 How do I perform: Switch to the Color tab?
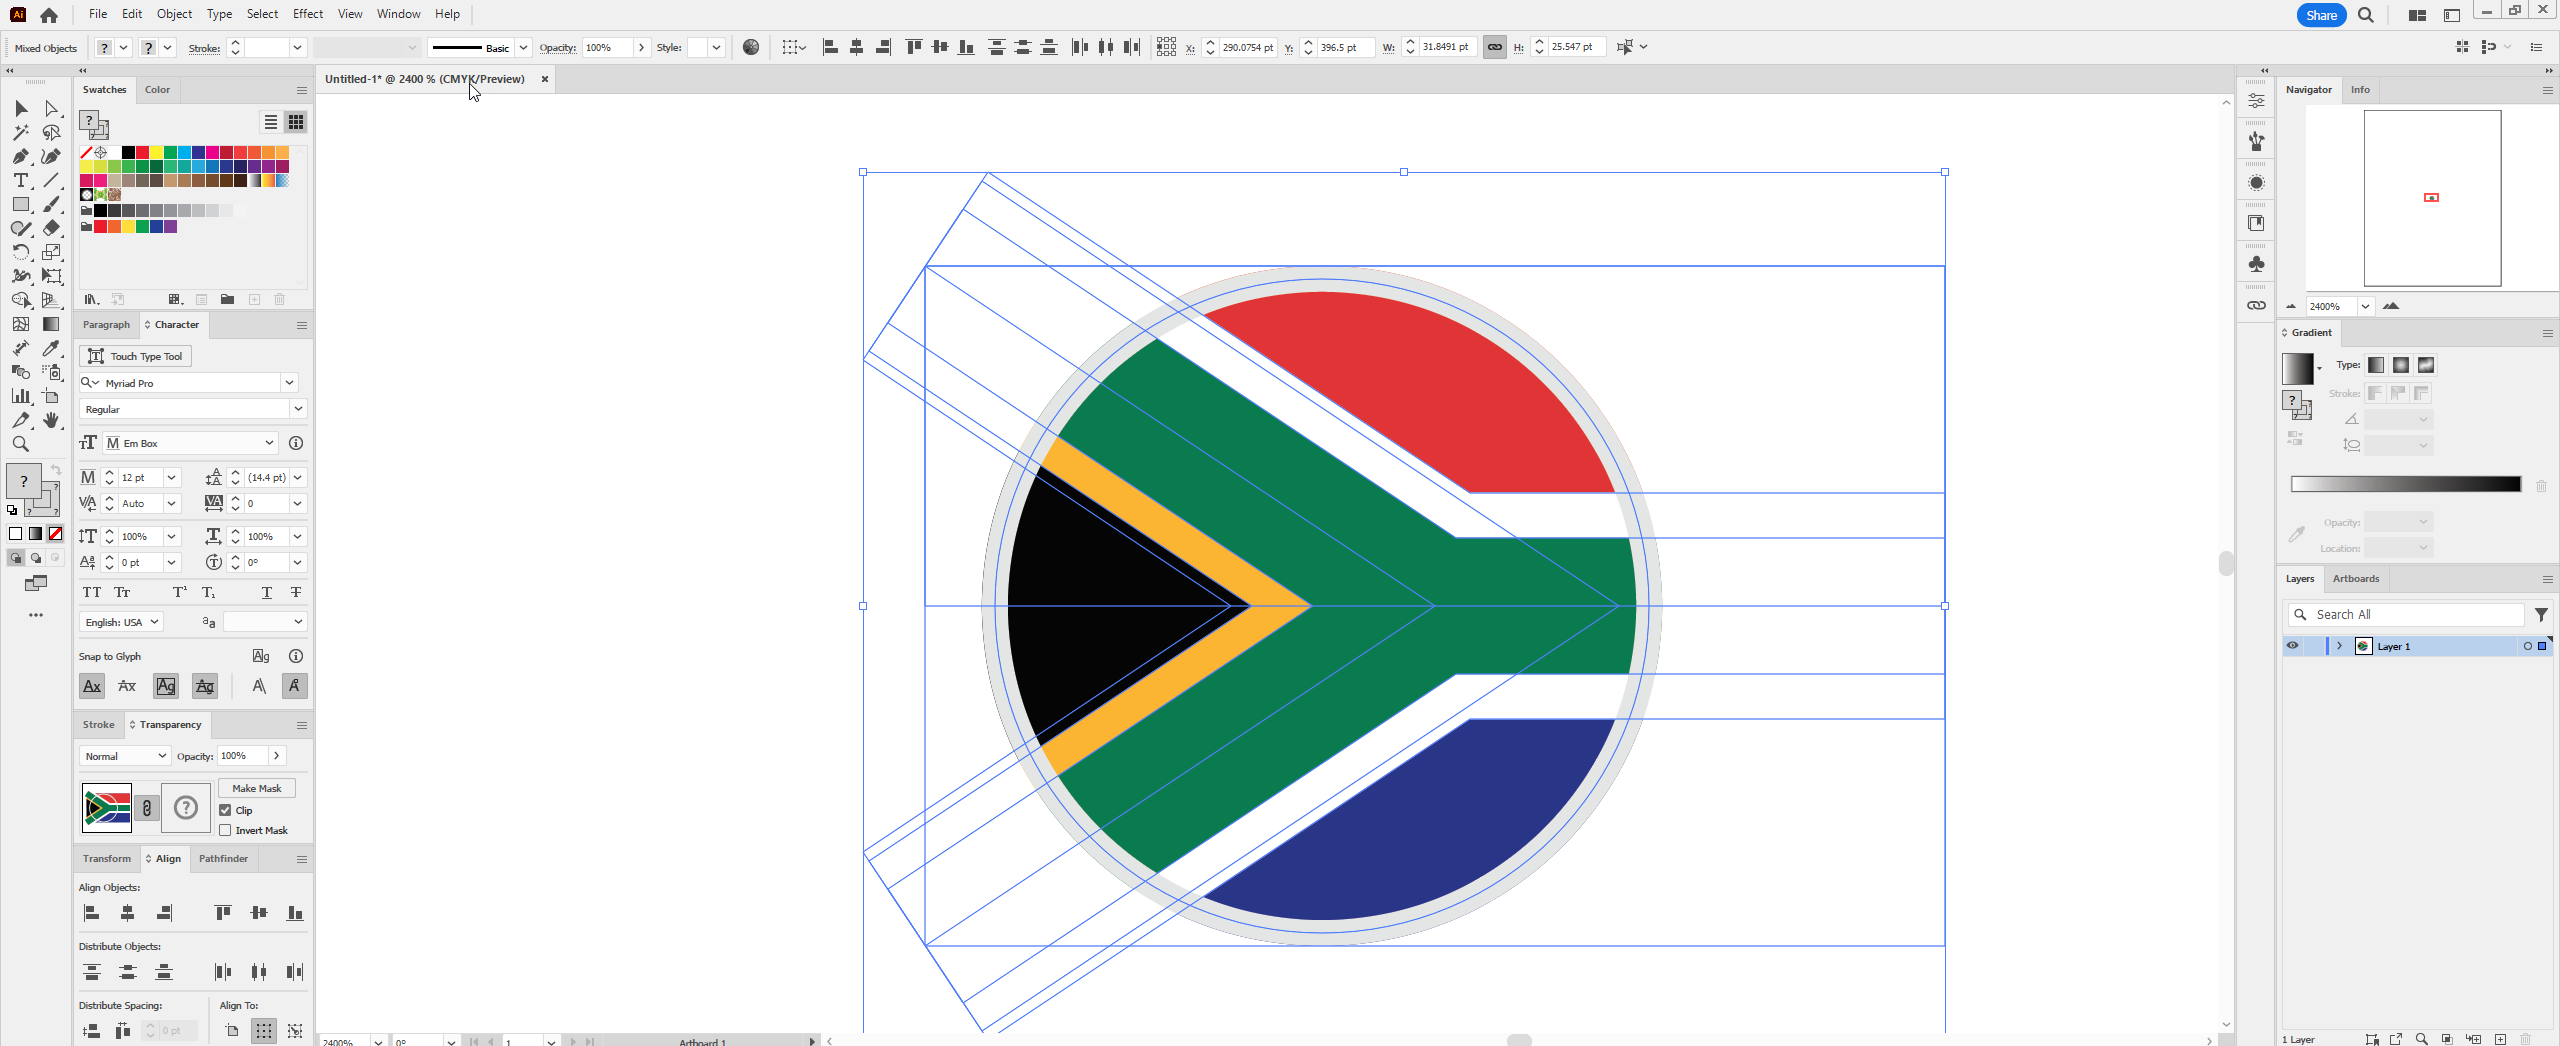click(157, 90)
